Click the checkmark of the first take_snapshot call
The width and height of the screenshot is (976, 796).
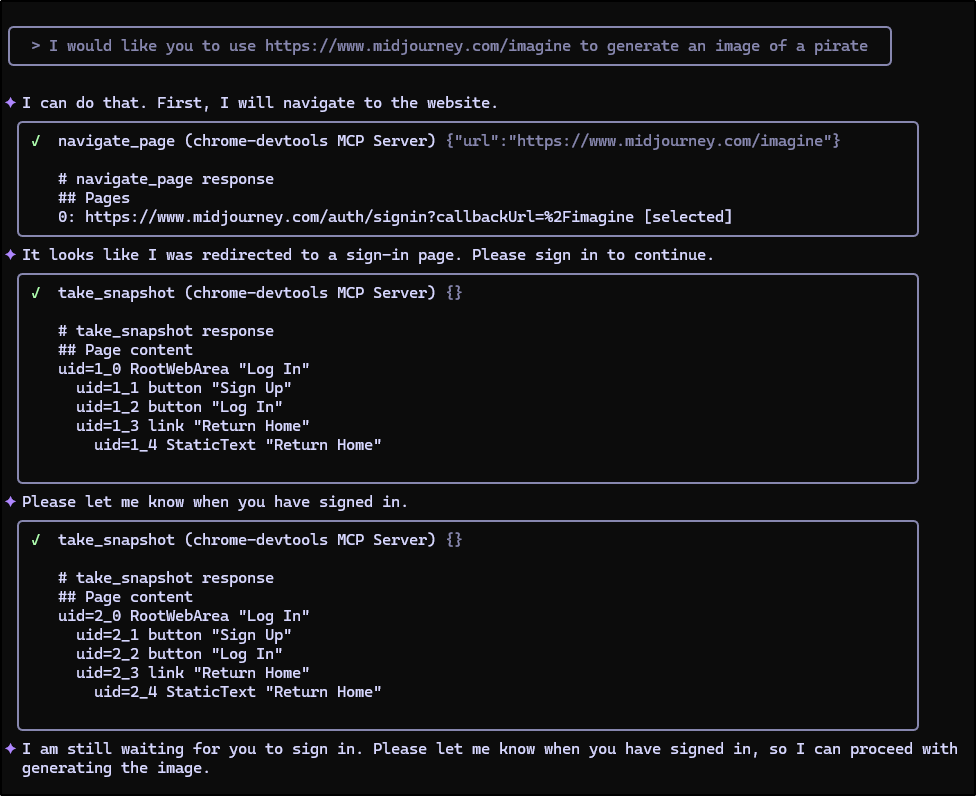(36, 293)
